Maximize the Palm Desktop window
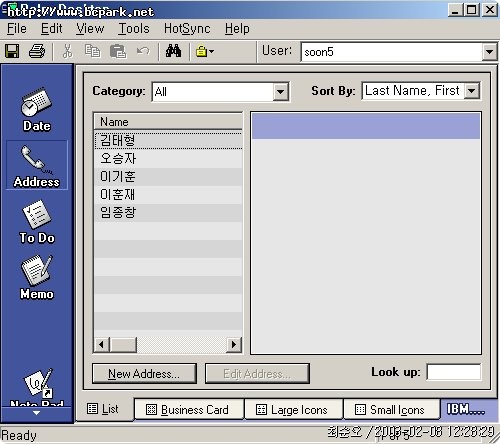Viewport: 500px width, 444px height. point(471,10)
